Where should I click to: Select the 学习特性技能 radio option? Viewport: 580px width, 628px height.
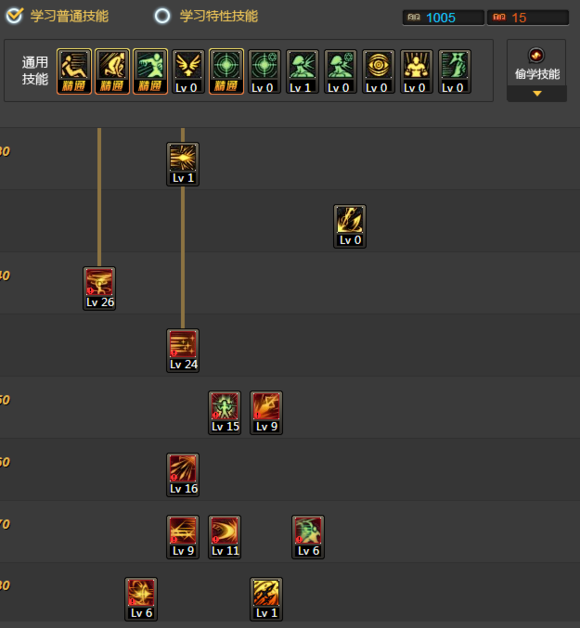click(x=162, y=16)
